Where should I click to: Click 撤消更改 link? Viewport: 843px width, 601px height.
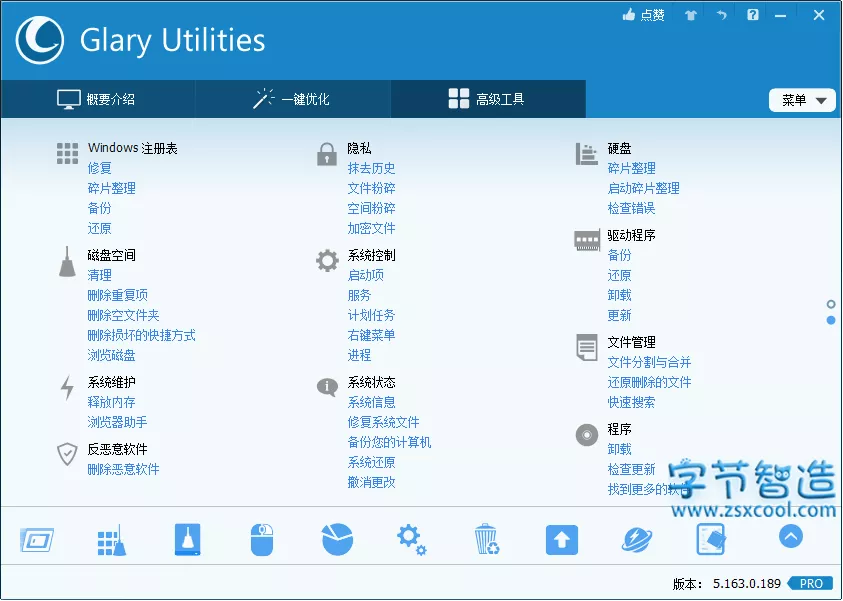(x=371, y=482)
